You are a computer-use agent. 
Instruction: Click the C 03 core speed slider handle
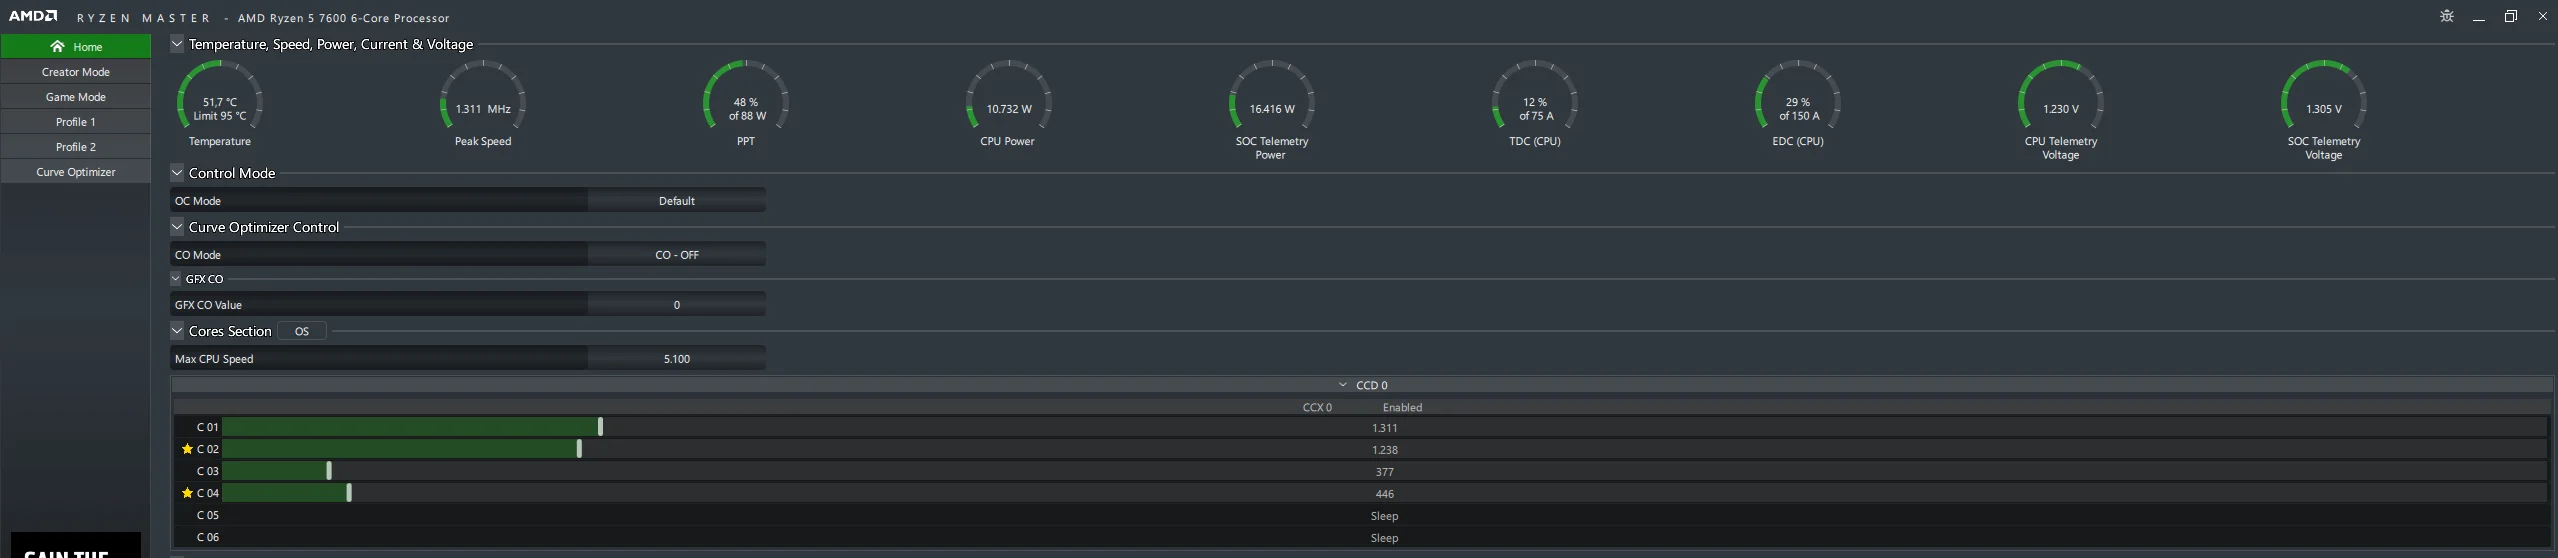point(329,471)
